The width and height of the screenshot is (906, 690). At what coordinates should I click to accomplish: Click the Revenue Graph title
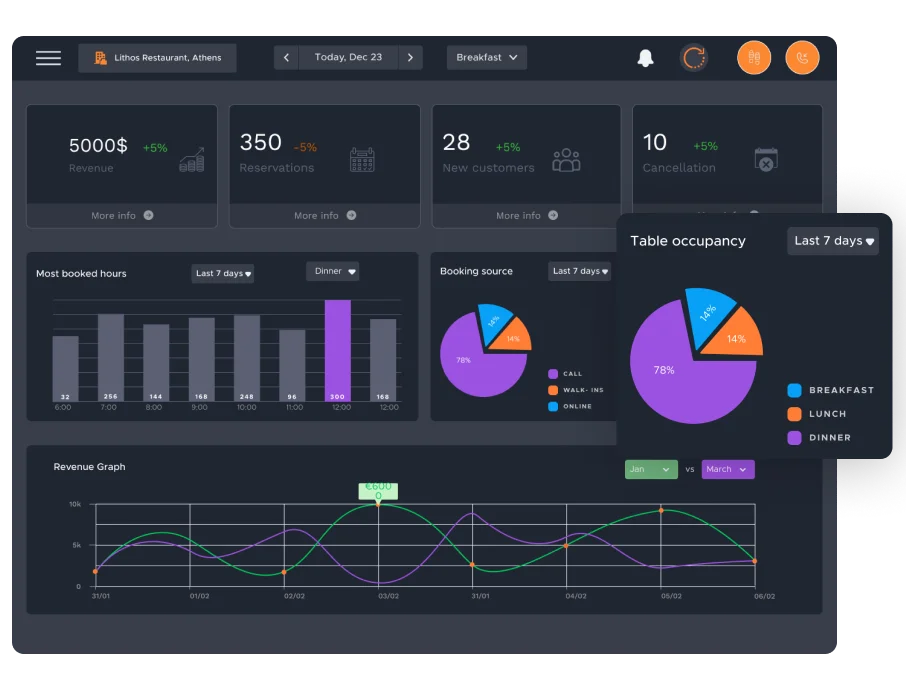90,466
